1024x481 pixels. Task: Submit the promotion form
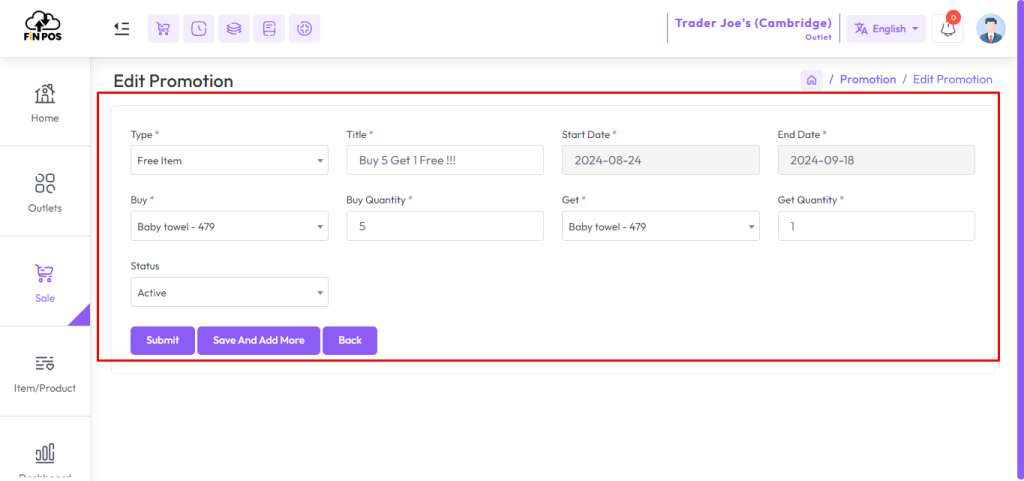pyautogui.click(x=163, y=341)
